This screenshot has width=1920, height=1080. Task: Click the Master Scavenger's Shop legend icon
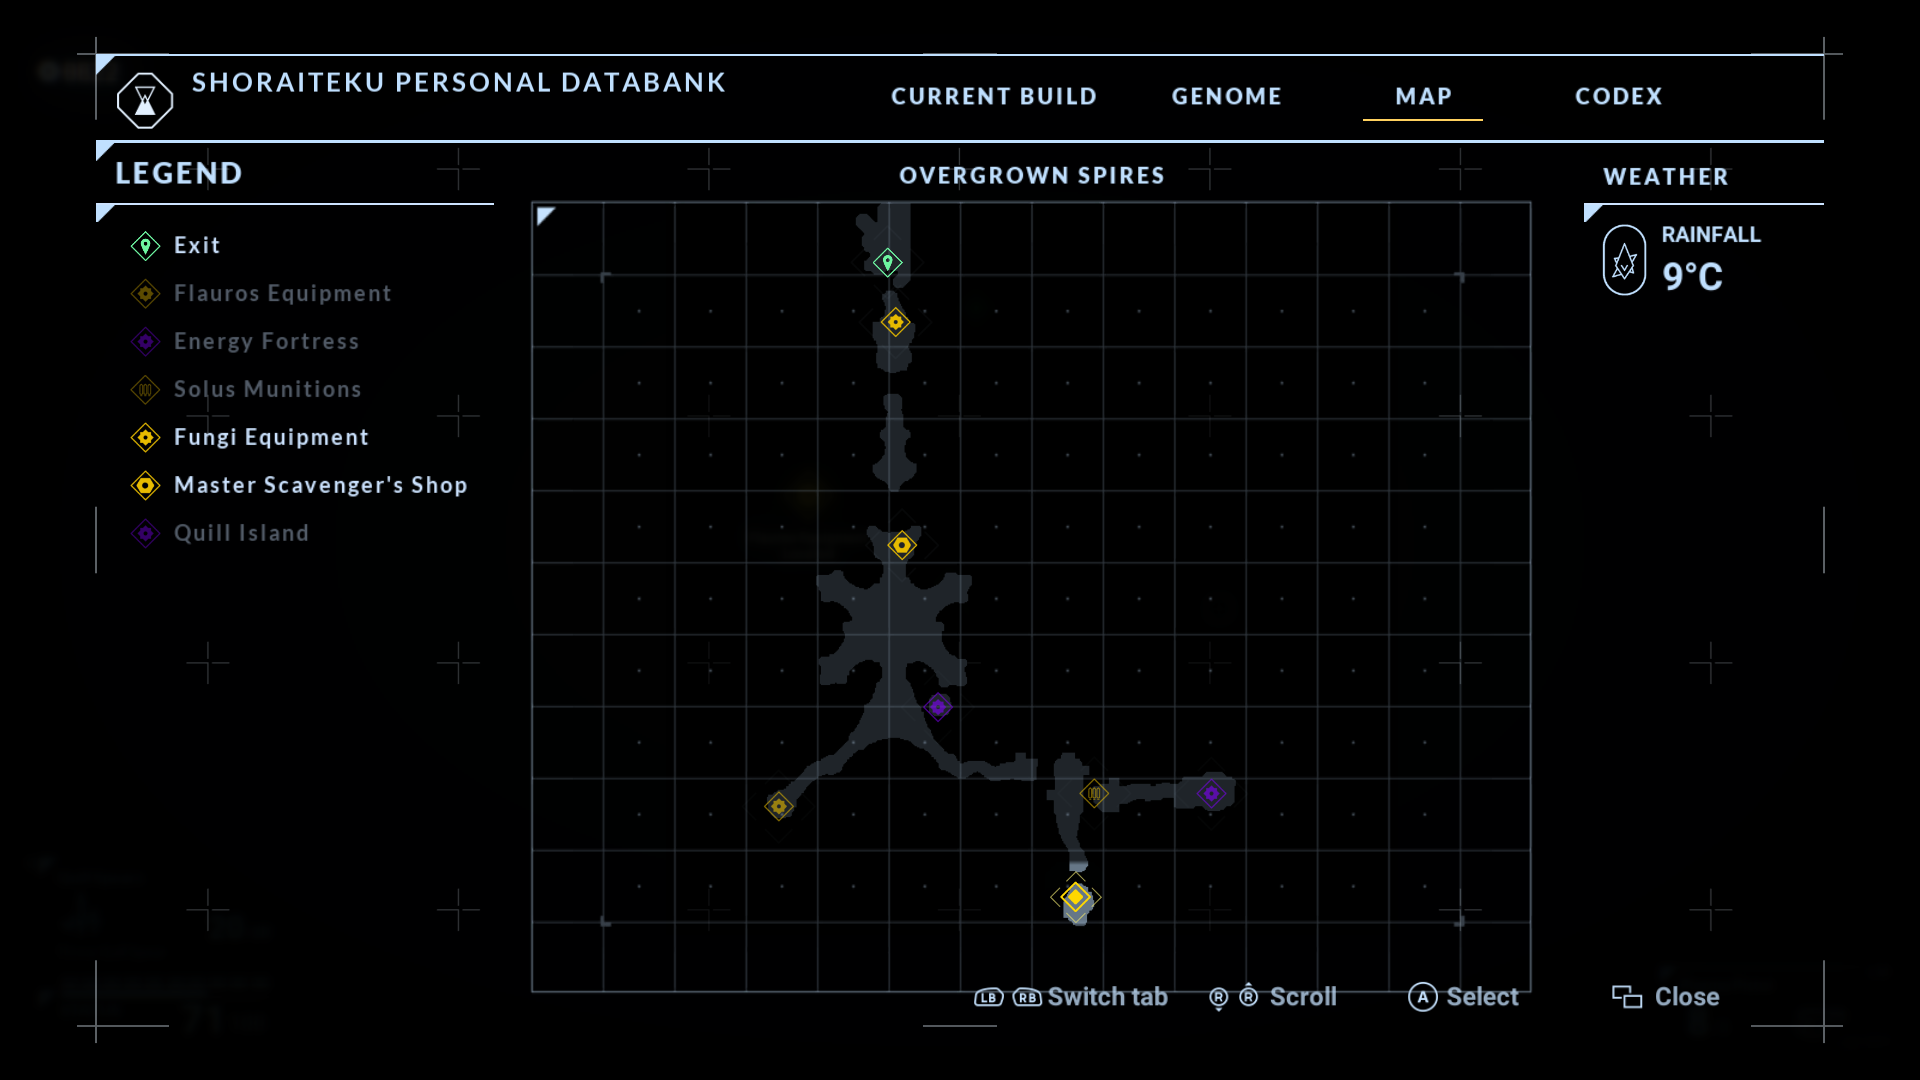click(x=146, y=485)
